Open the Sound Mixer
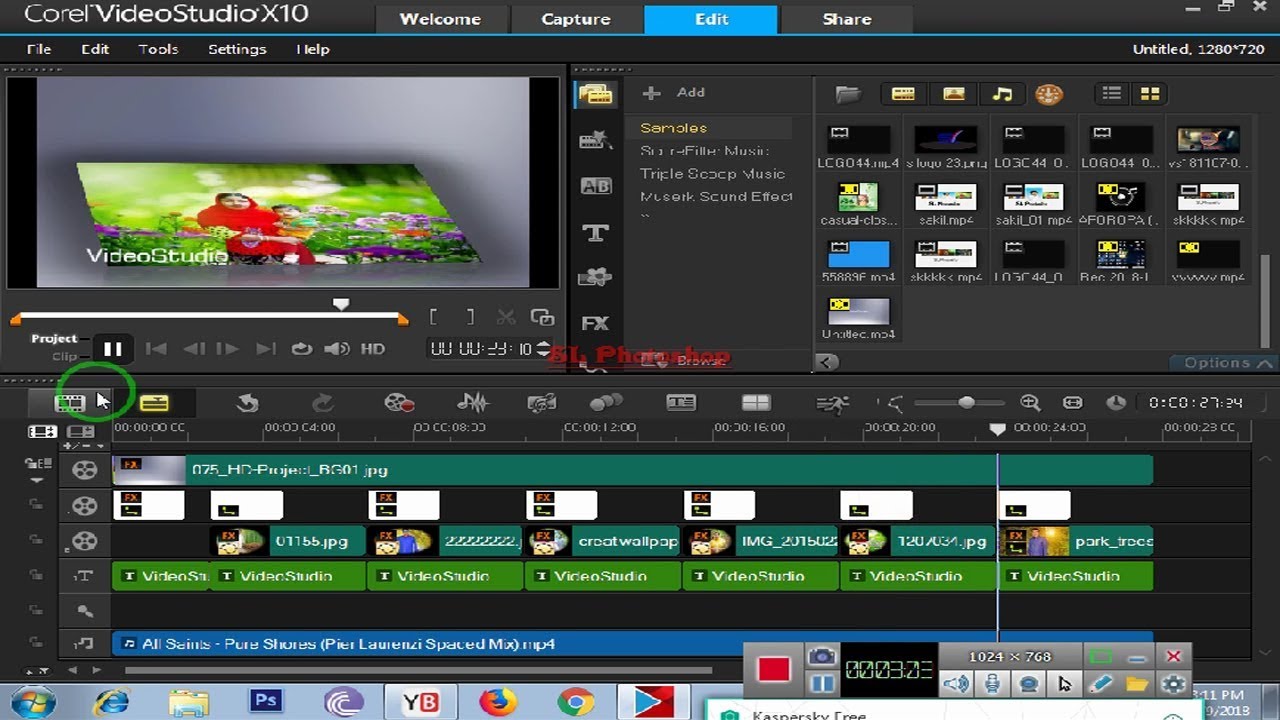This screenshot has height=720, width=1280. tap(472, 403)
